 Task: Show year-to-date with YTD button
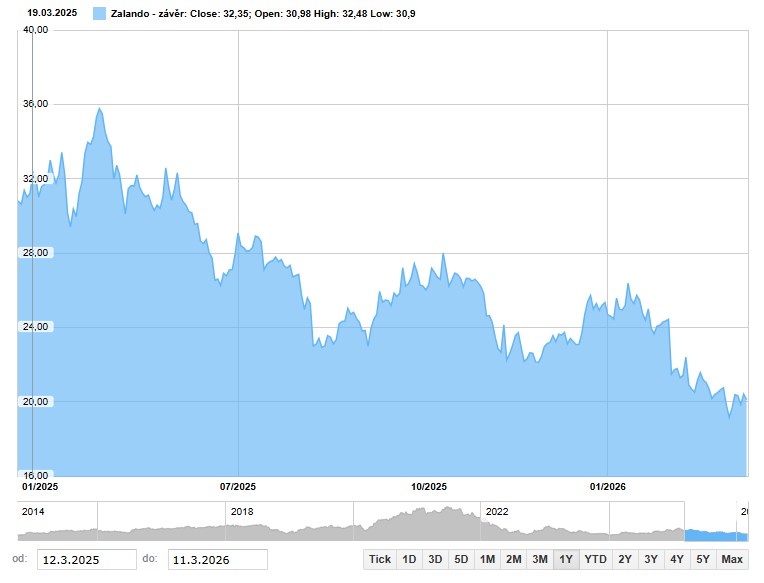595,559
